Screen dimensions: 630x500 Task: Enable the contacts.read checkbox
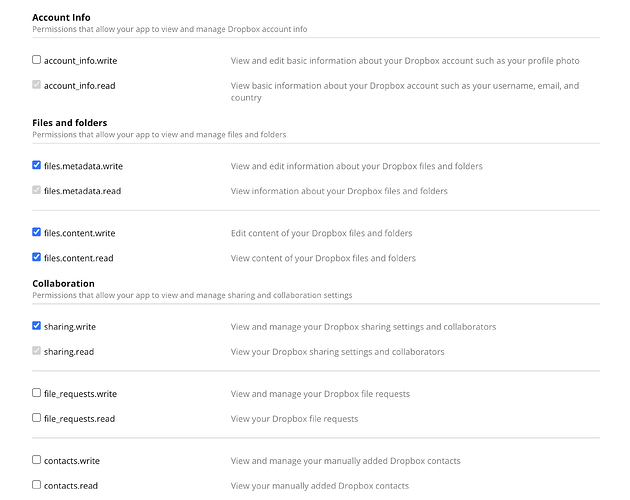coord(37,485)
